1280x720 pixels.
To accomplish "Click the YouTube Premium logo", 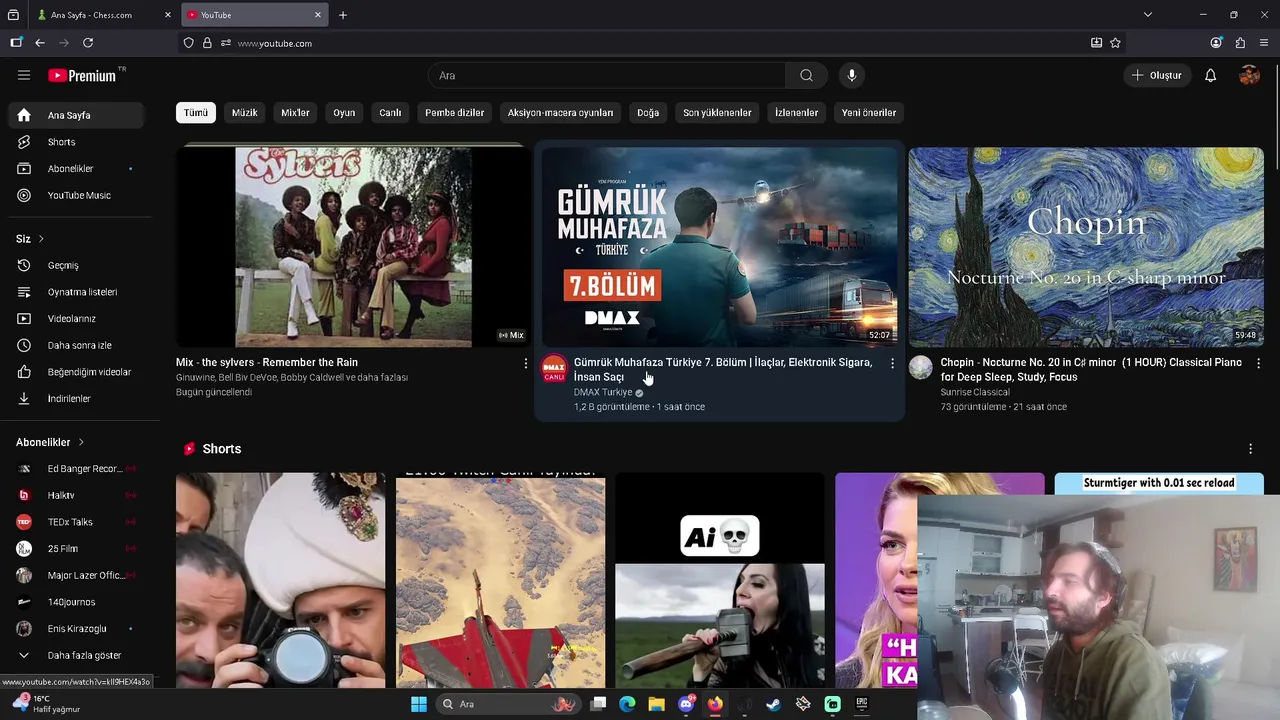I will tap(82, 75).
